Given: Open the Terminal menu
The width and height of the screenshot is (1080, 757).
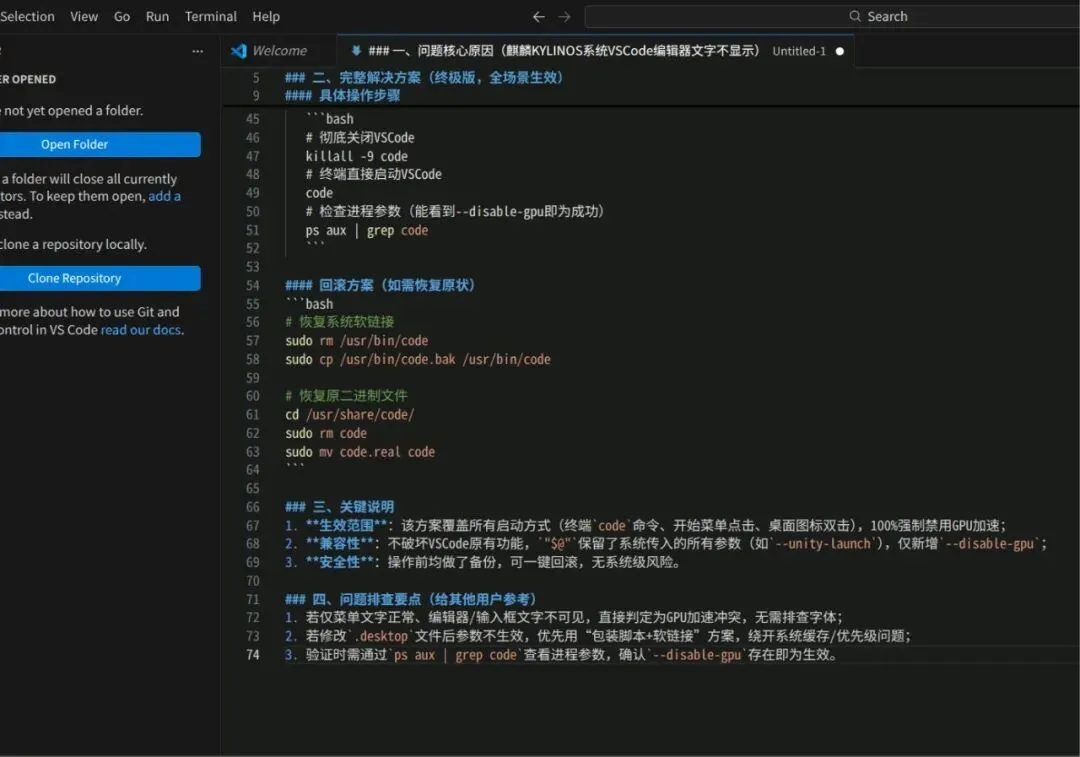Looking at the screenshot, I should tap(211, 17).
